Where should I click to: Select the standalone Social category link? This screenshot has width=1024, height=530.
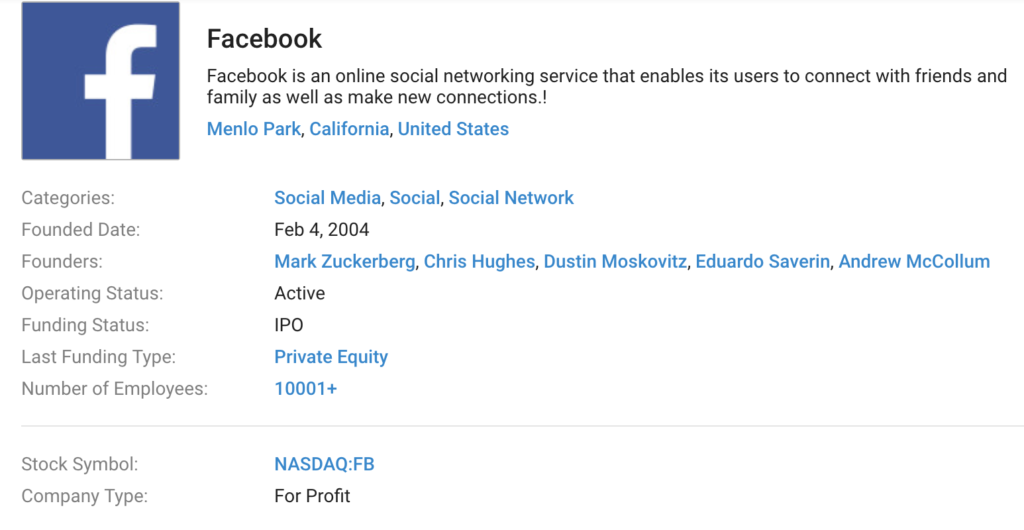[x=415, y=198]
